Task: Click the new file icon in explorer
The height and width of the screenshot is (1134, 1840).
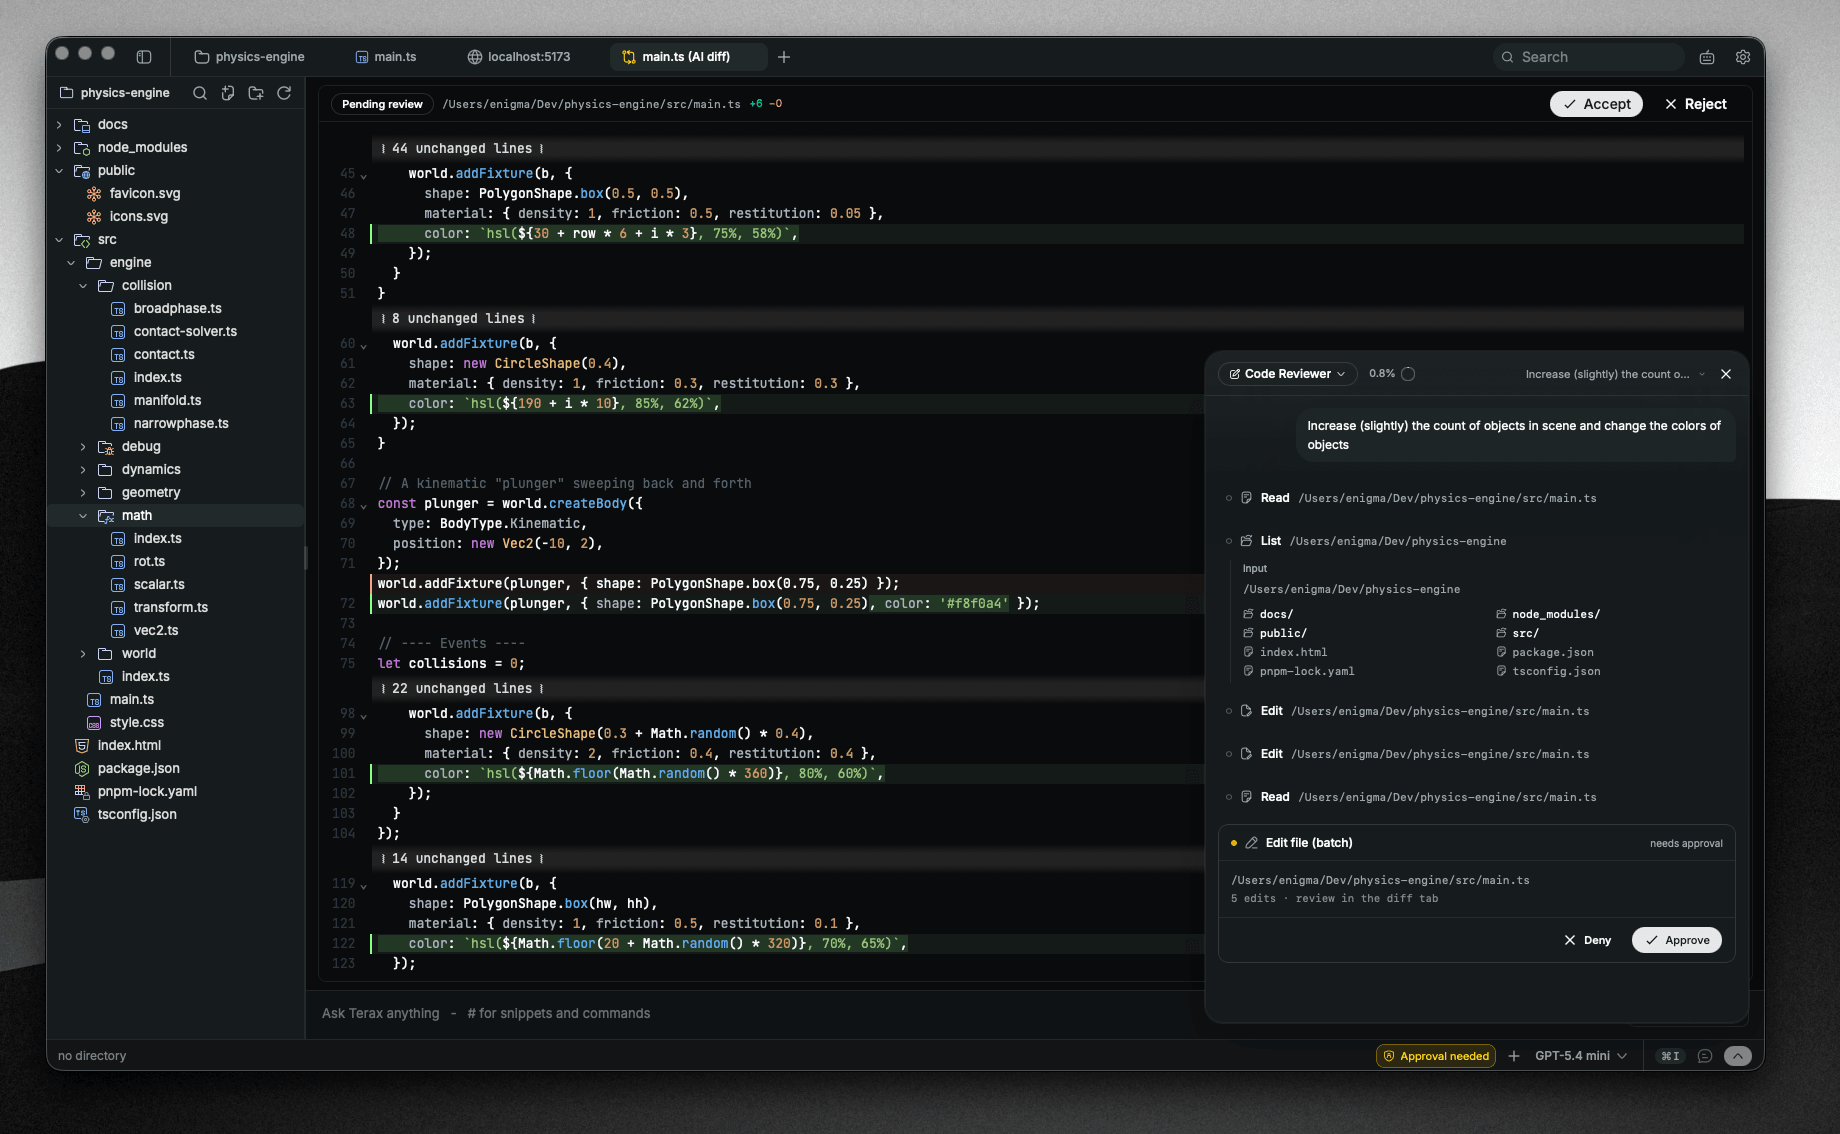Action: [228, 93]
